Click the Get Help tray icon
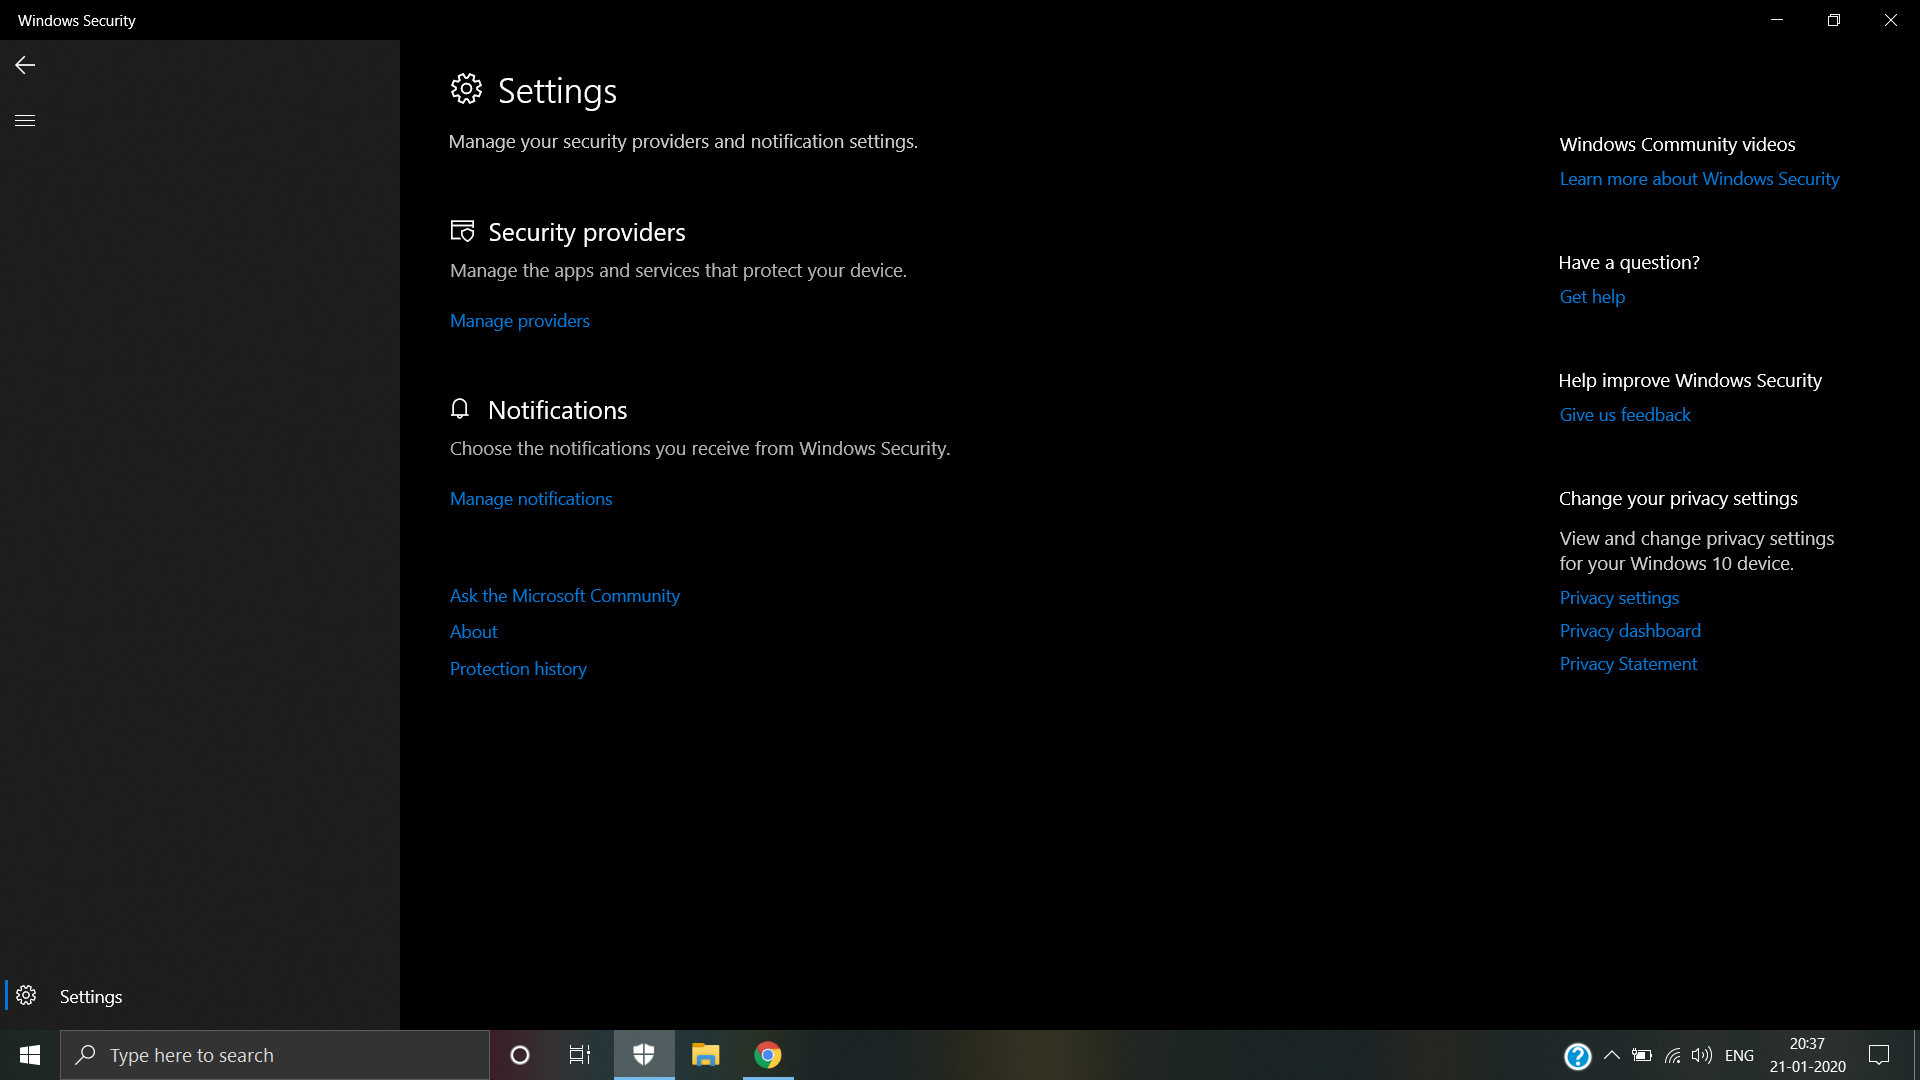This screenshot has width=1920, height=1080. (x=1577, y=1056)
